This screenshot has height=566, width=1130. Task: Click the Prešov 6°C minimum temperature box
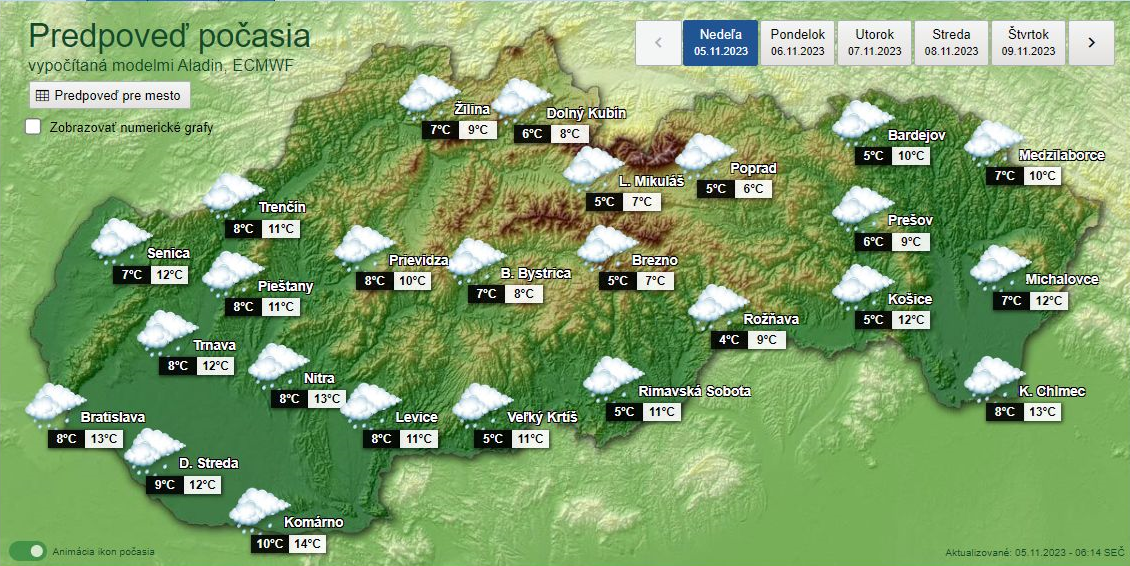pos(873,242)
